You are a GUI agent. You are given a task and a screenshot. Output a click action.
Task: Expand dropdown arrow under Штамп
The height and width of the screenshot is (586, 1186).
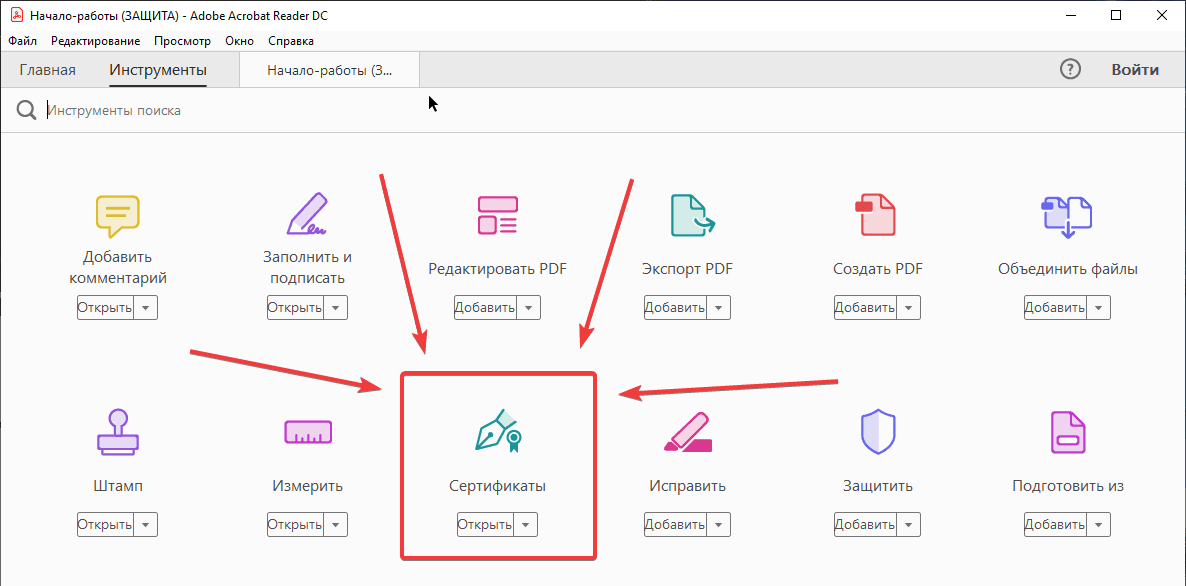(x=146, y=525)
